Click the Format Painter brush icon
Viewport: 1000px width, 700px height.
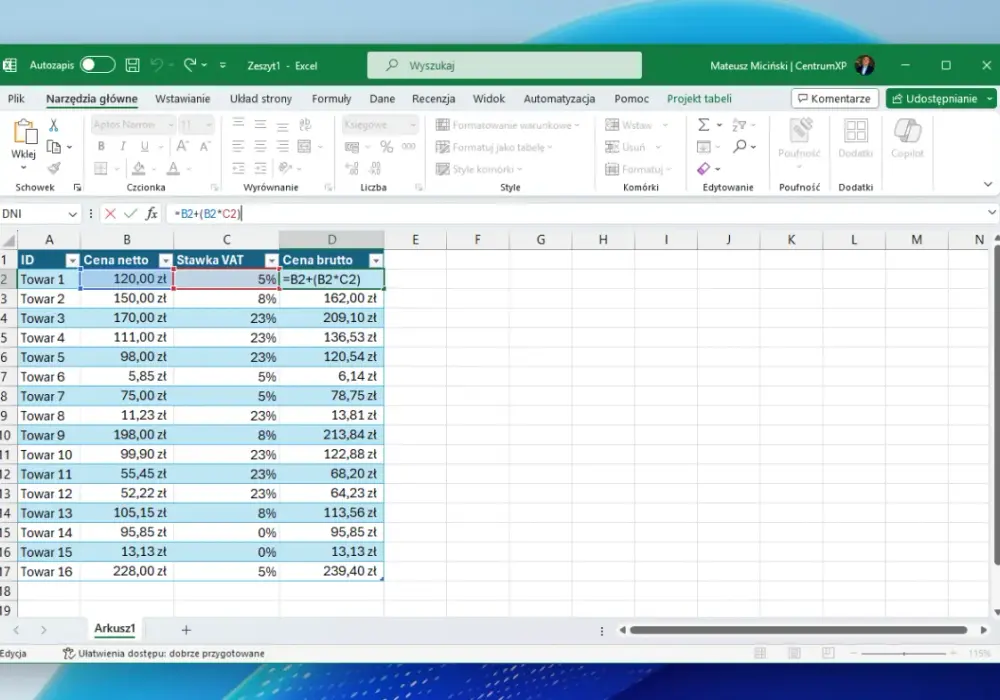pyautogui.click(x=54, y=168)
